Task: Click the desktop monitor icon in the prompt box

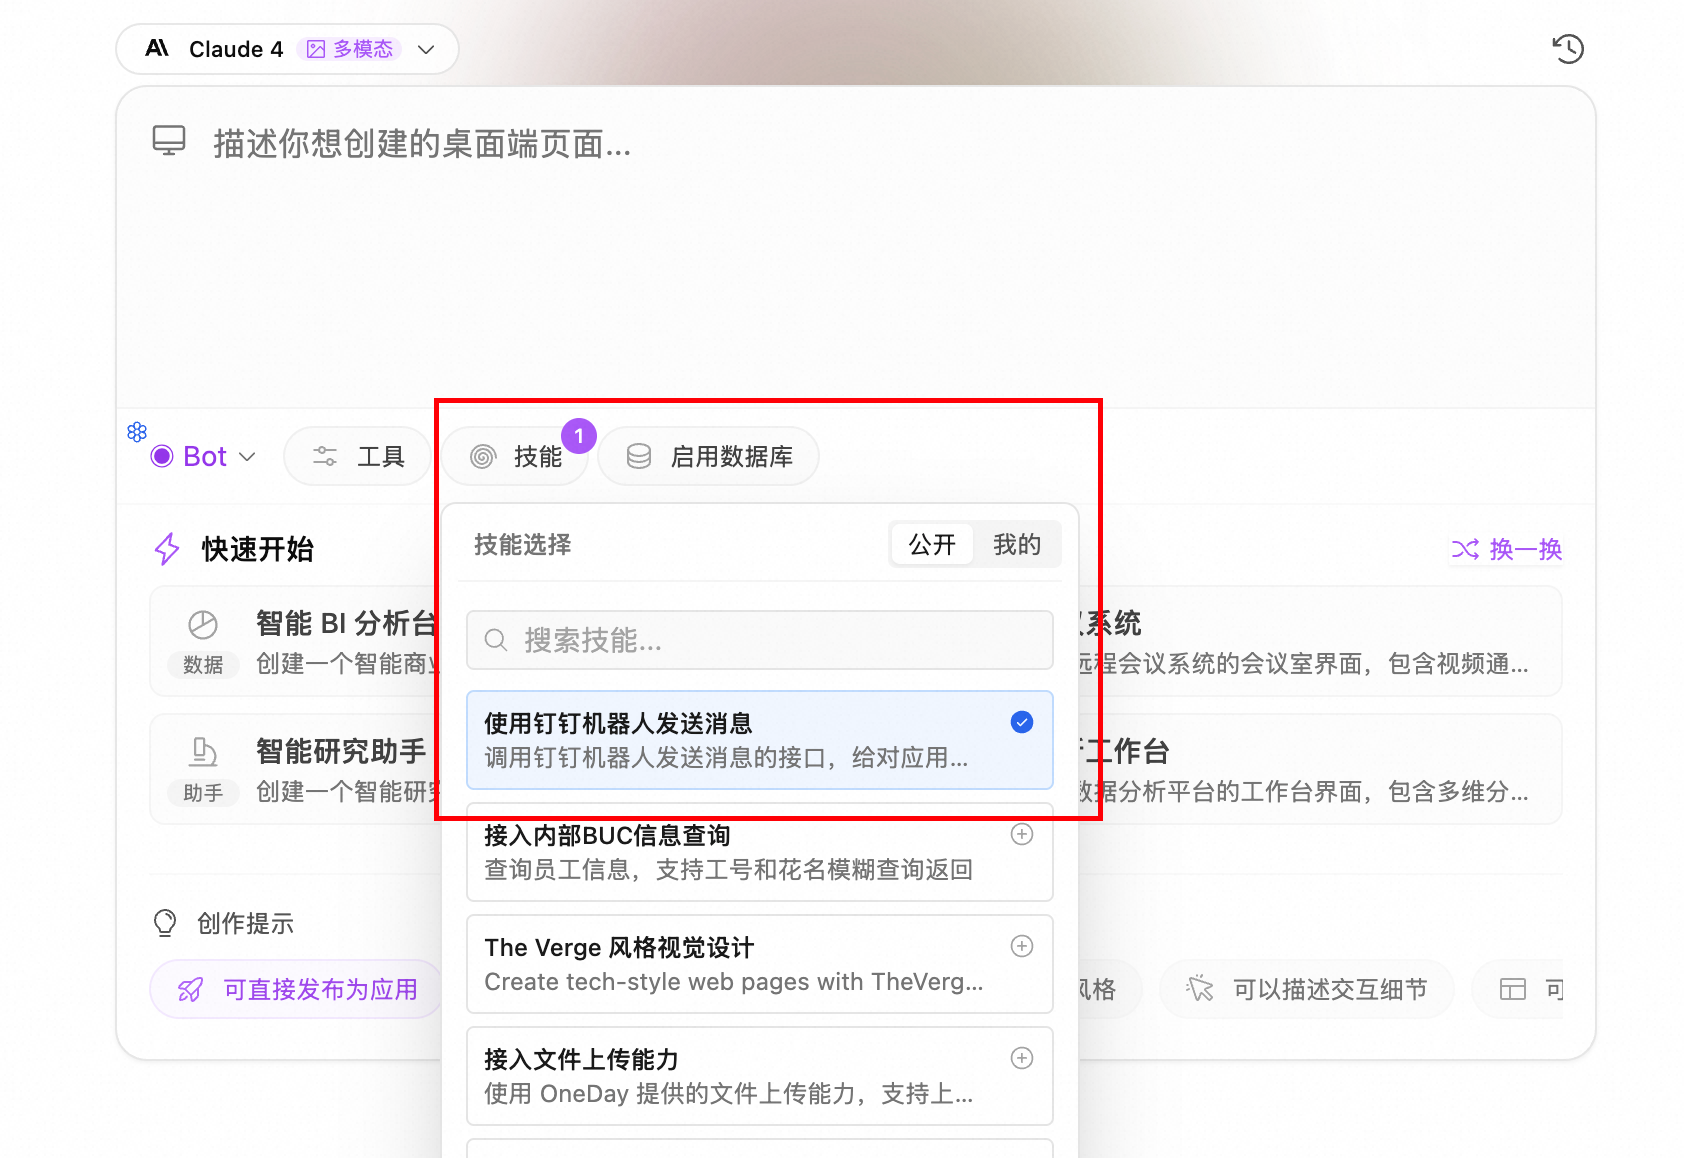Action: 169,141
